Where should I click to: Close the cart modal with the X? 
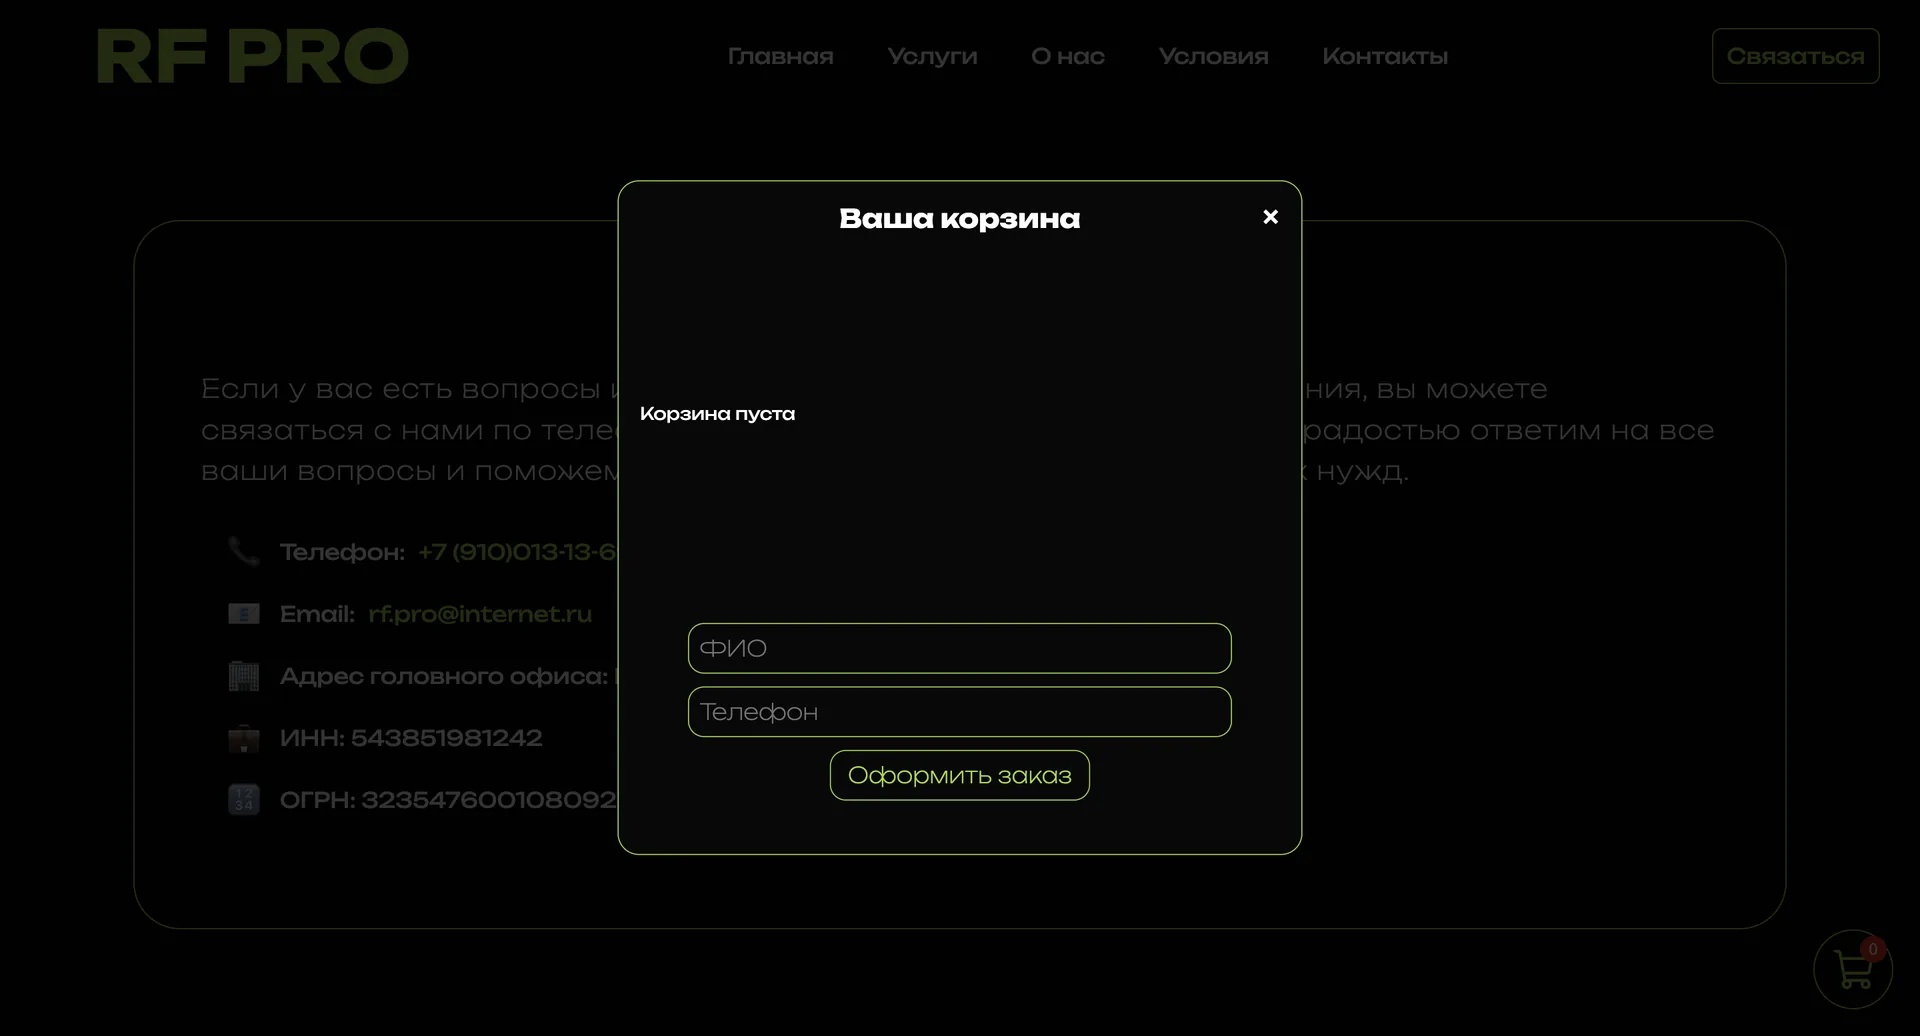(1270, 217)
